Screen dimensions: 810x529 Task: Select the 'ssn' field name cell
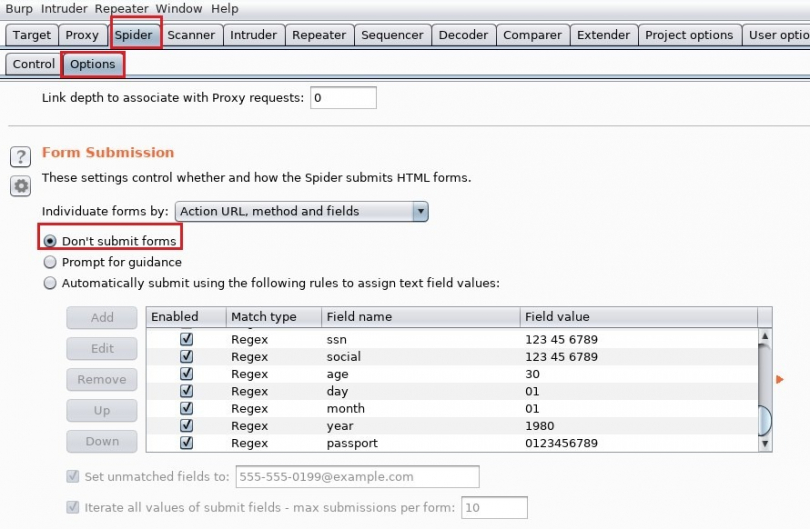(x=420, y=339)
